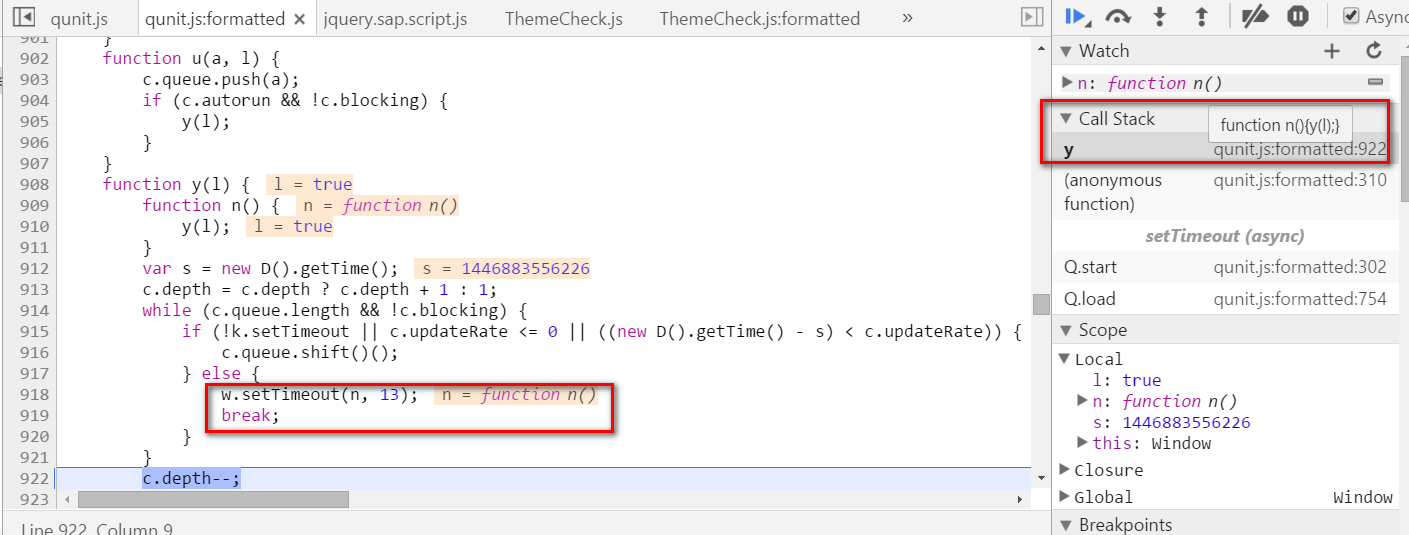Expand the Closure scope group
Viewport: 1409px width, 535px height.
[1064, 470]
